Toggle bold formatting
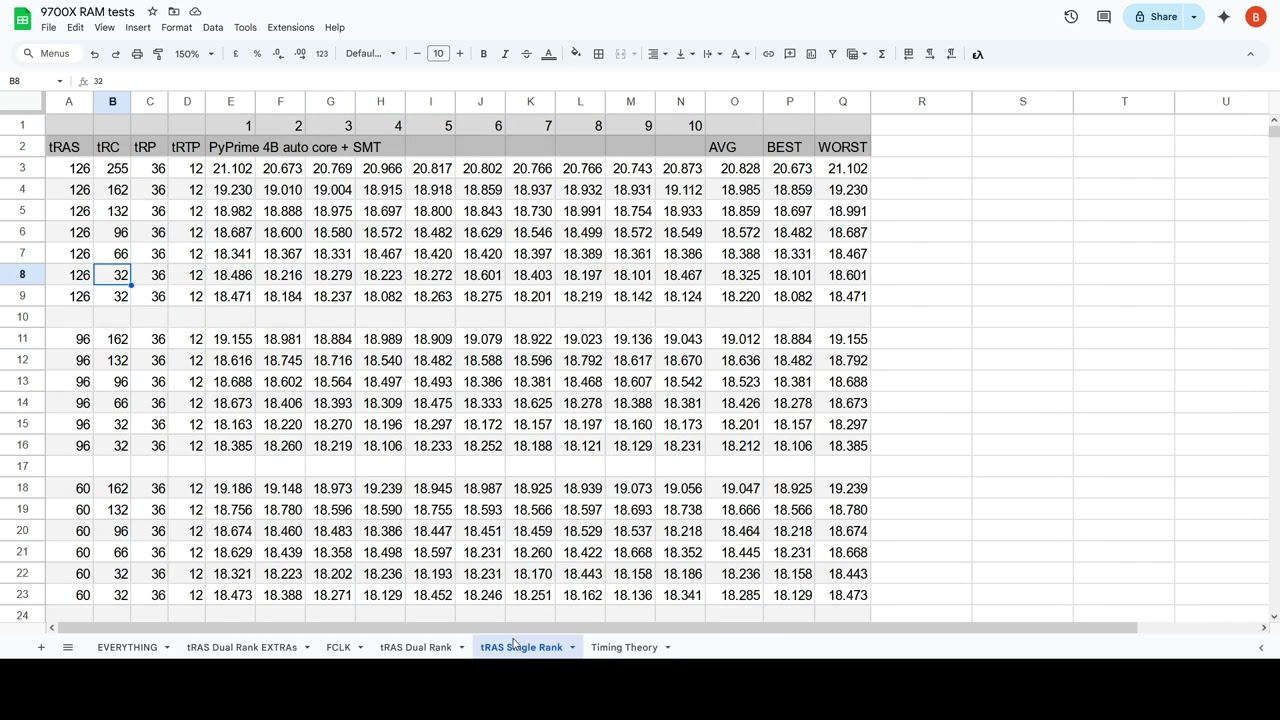The image size is (1280, 720). (x=483, y=54)
